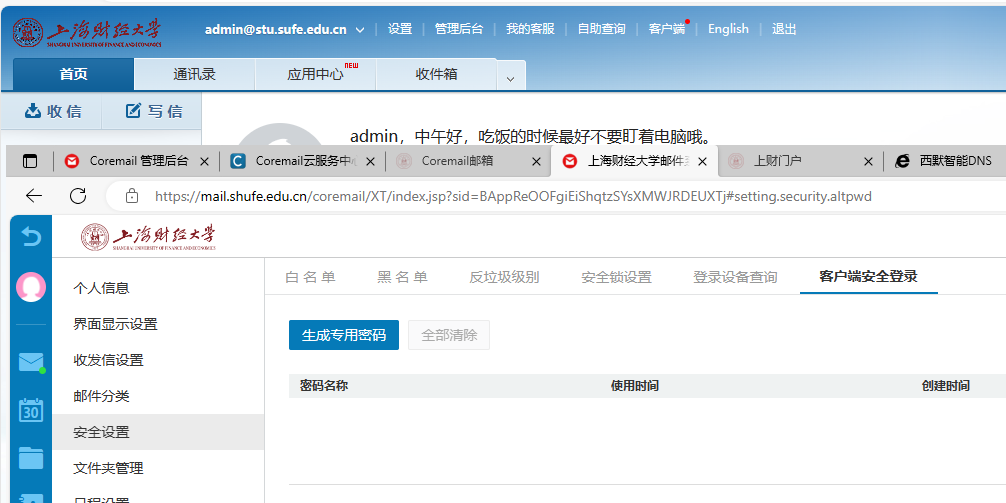Image resolution: width=1006 pixels, height=503 pixels.
Task: Click the URL address bar field
Action: (x=560, y=197)
